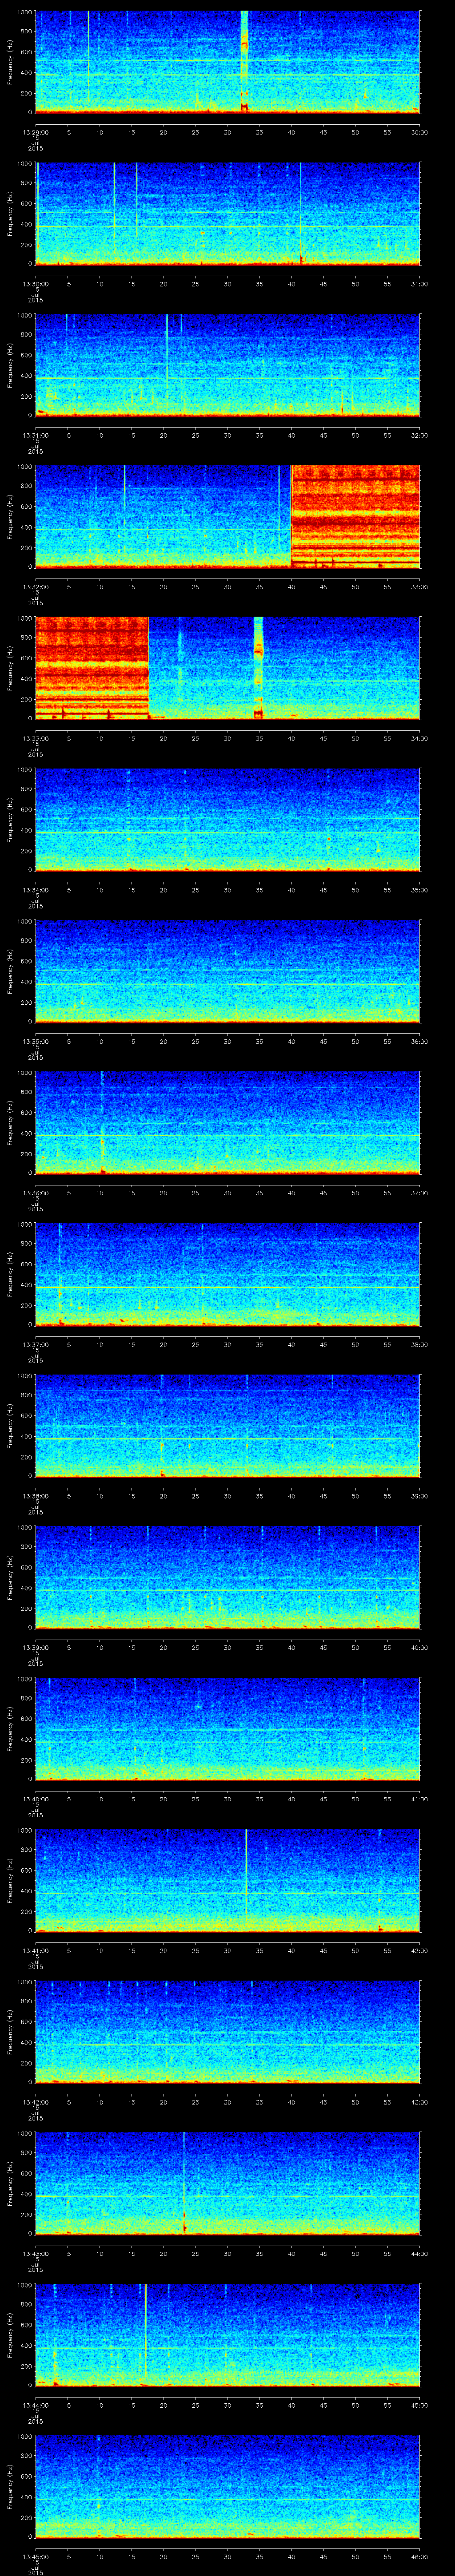Click the spectrogram panel starting at 13:39:00
Viewport: 455px width, 2576px height.
(227, 1577)
